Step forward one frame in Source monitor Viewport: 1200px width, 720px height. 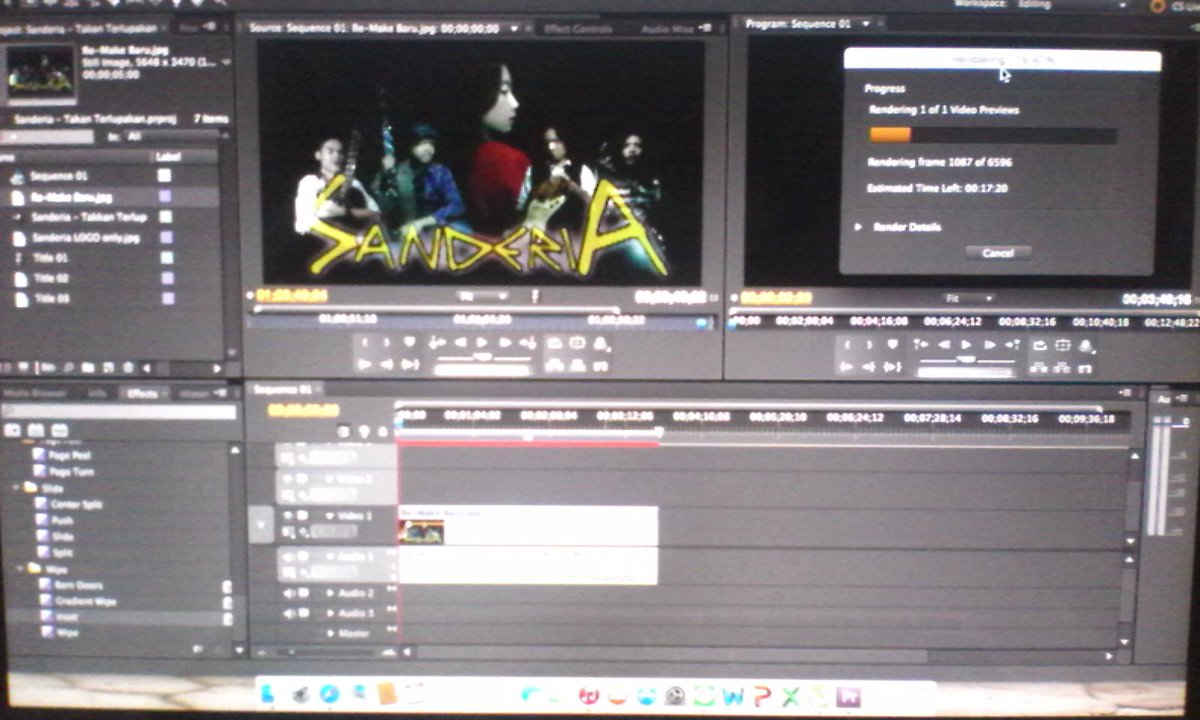[x=505, y=343]
